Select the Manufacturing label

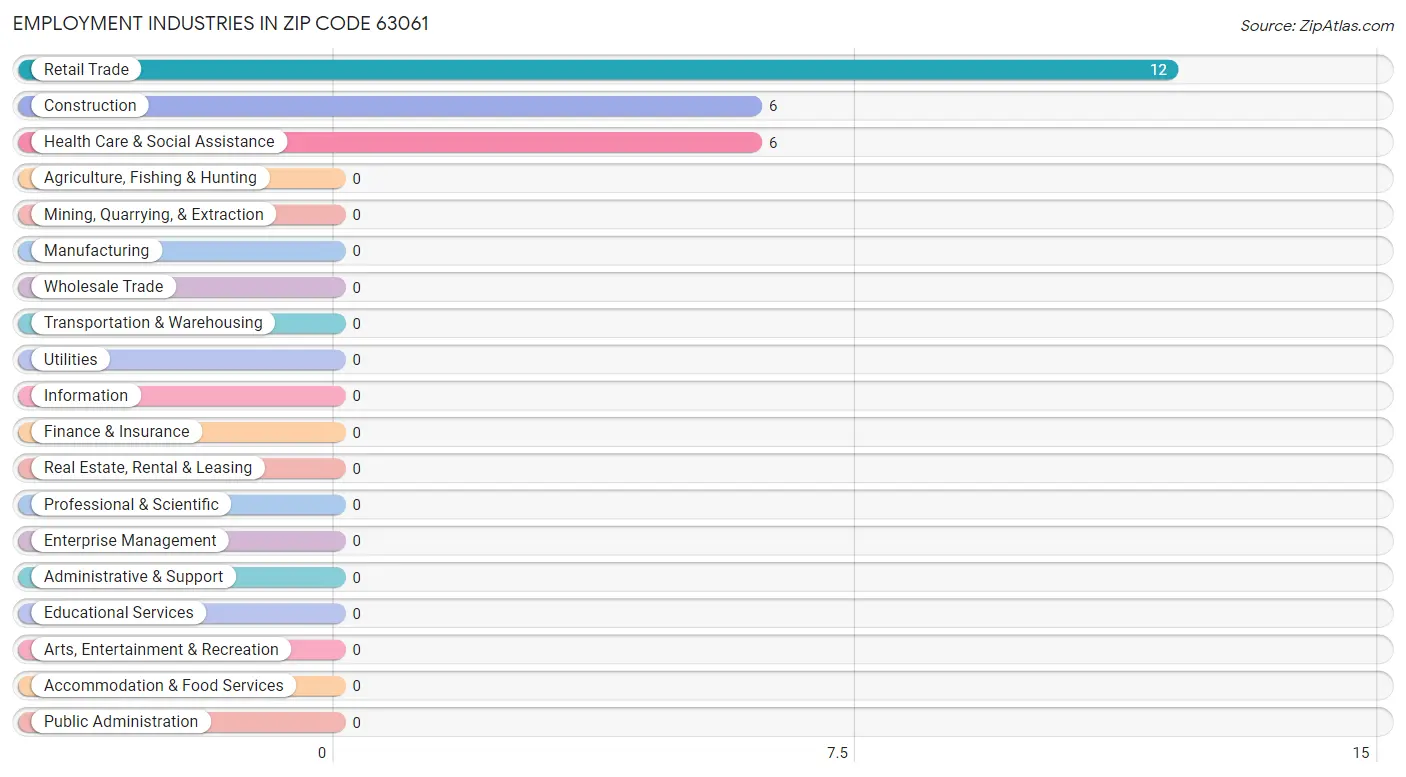click(96, 251)
